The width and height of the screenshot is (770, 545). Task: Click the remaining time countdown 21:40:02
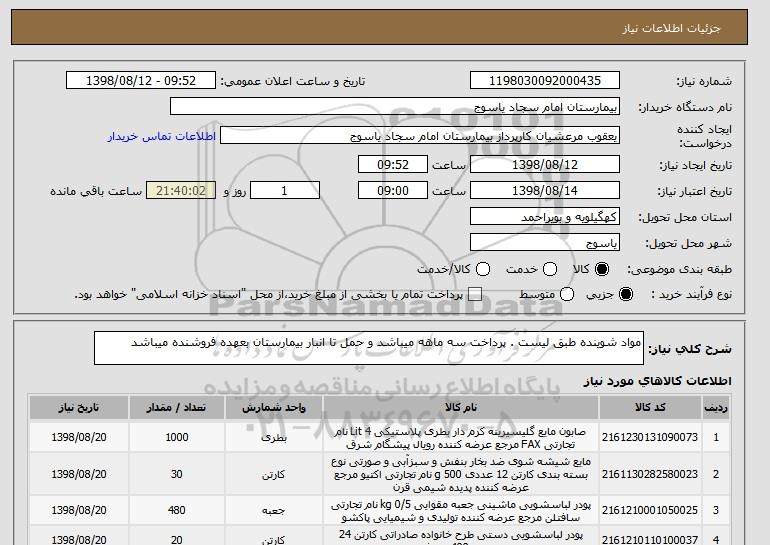click(x=181, y=191)
